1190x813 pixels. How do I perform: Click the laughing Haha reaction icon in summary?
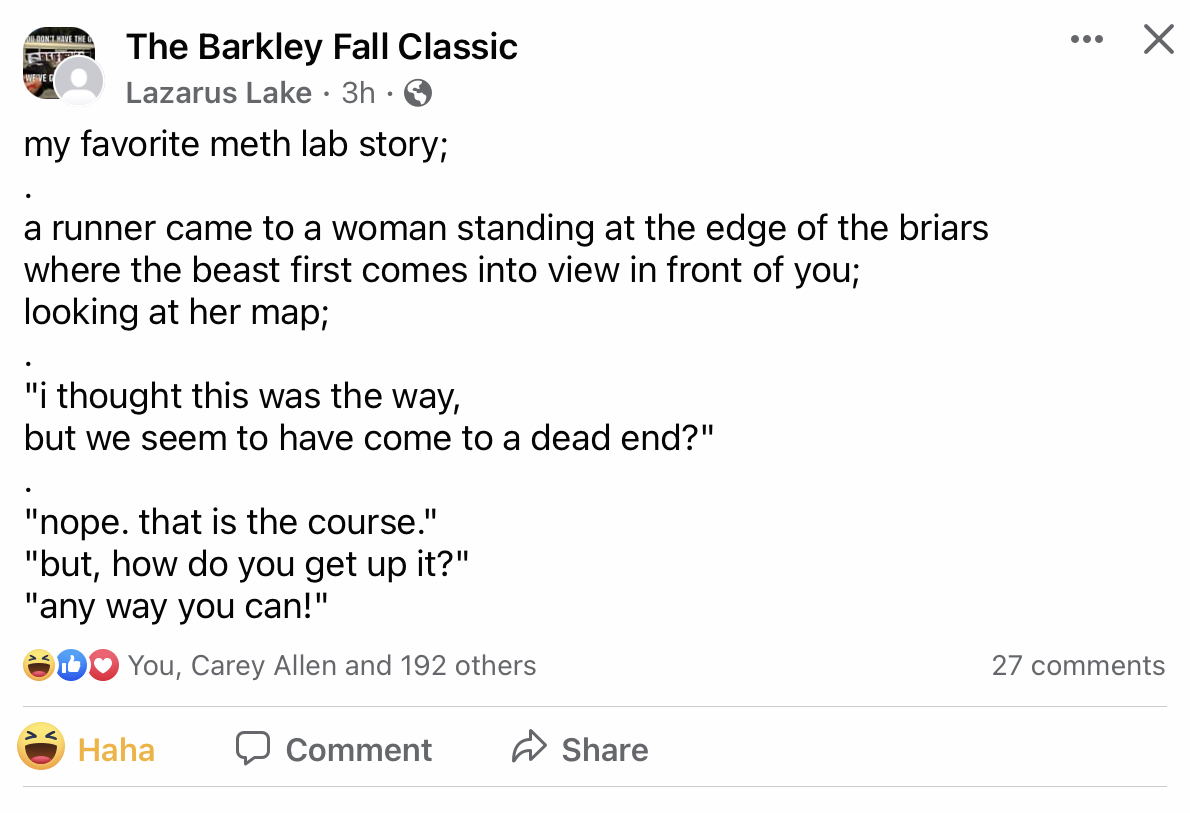coord(39,665)
